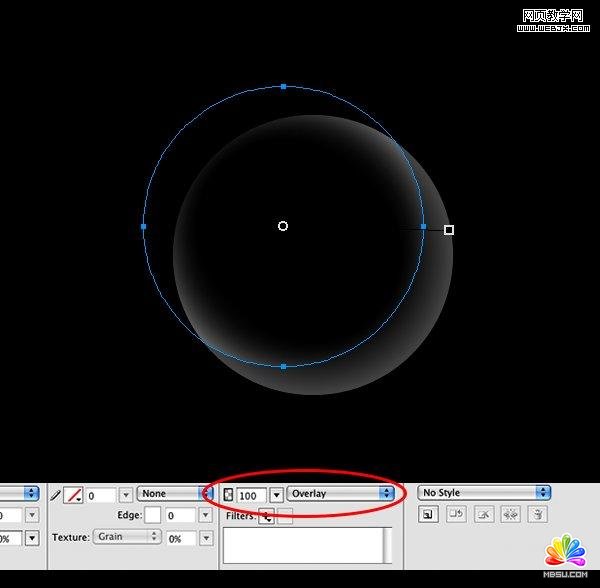600x588 pixels.
Task: Open the Texture Grain dropdown
Action: coord(127,537)
